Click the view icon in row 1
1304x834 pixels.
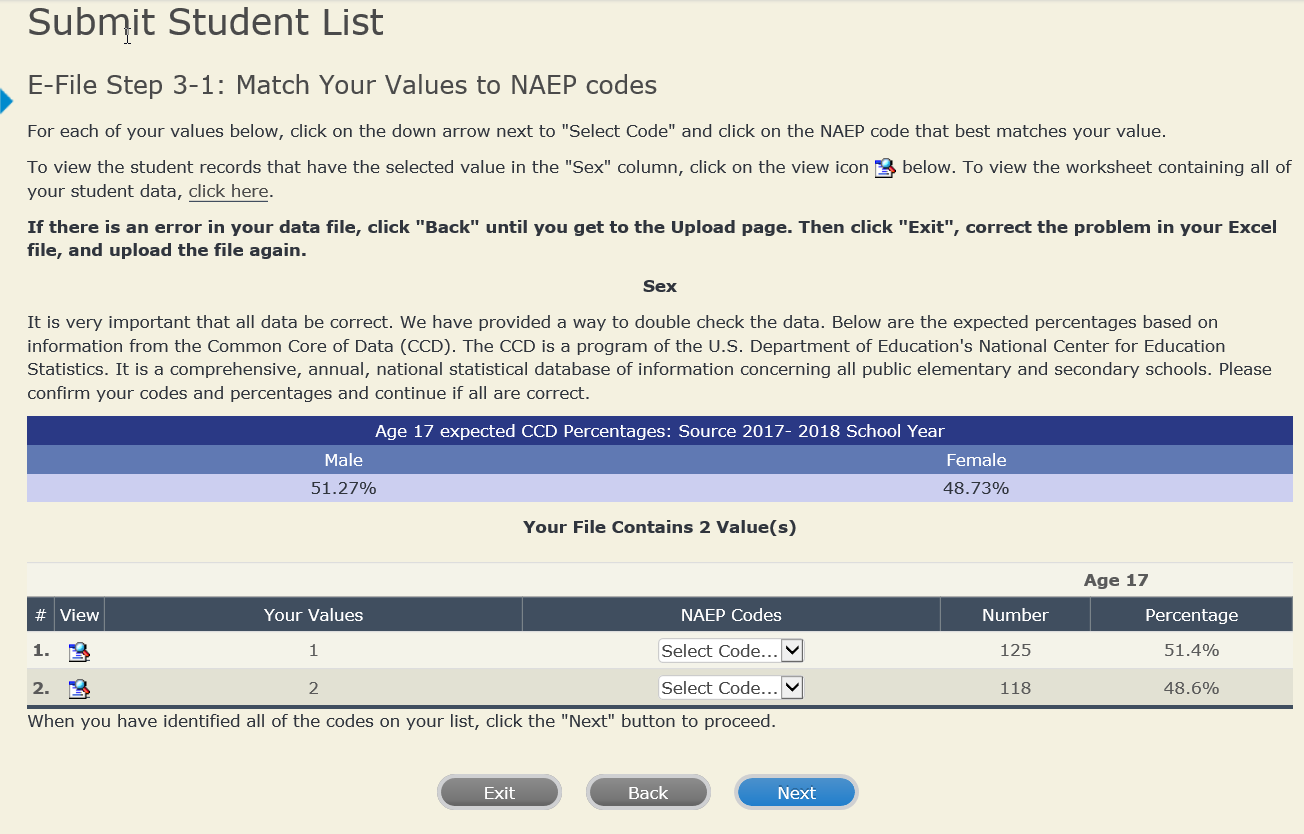[x=79, y=652]
